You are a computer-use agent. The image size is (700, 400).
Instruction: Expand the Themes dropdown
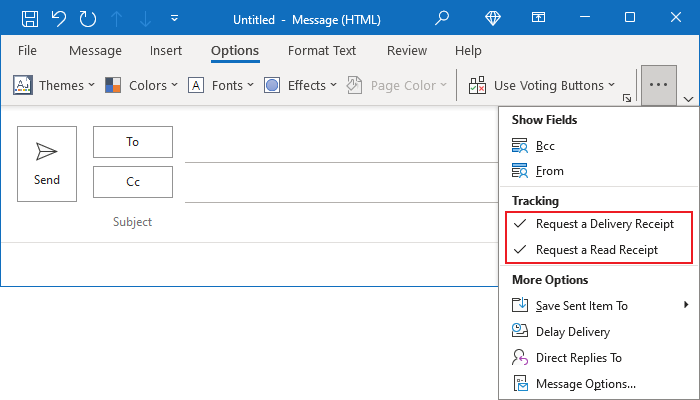point(53,86)
